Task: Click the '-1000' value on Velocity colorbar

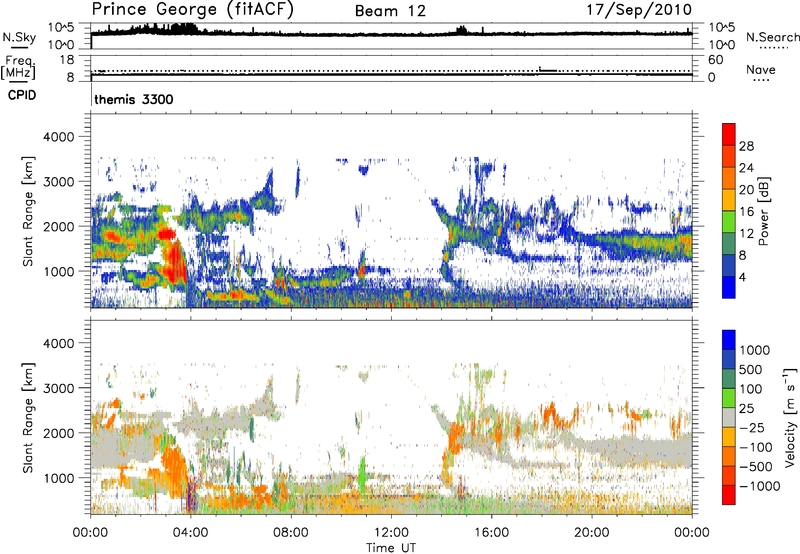Action: click(x=760, y=486)
